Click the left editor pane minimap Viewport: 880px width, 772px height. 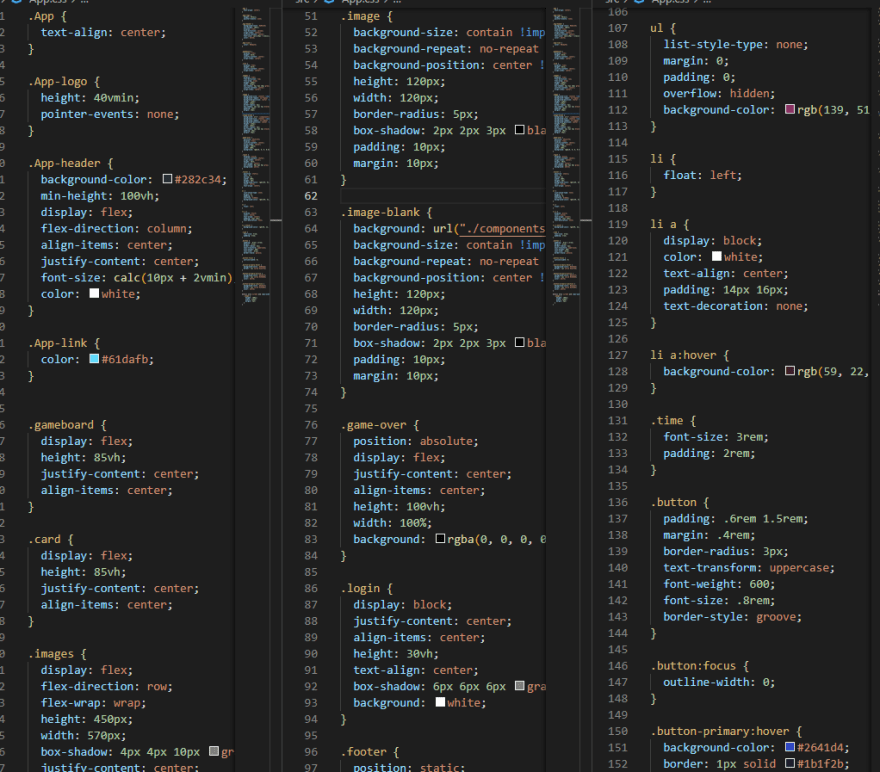[x=256, y=155]
